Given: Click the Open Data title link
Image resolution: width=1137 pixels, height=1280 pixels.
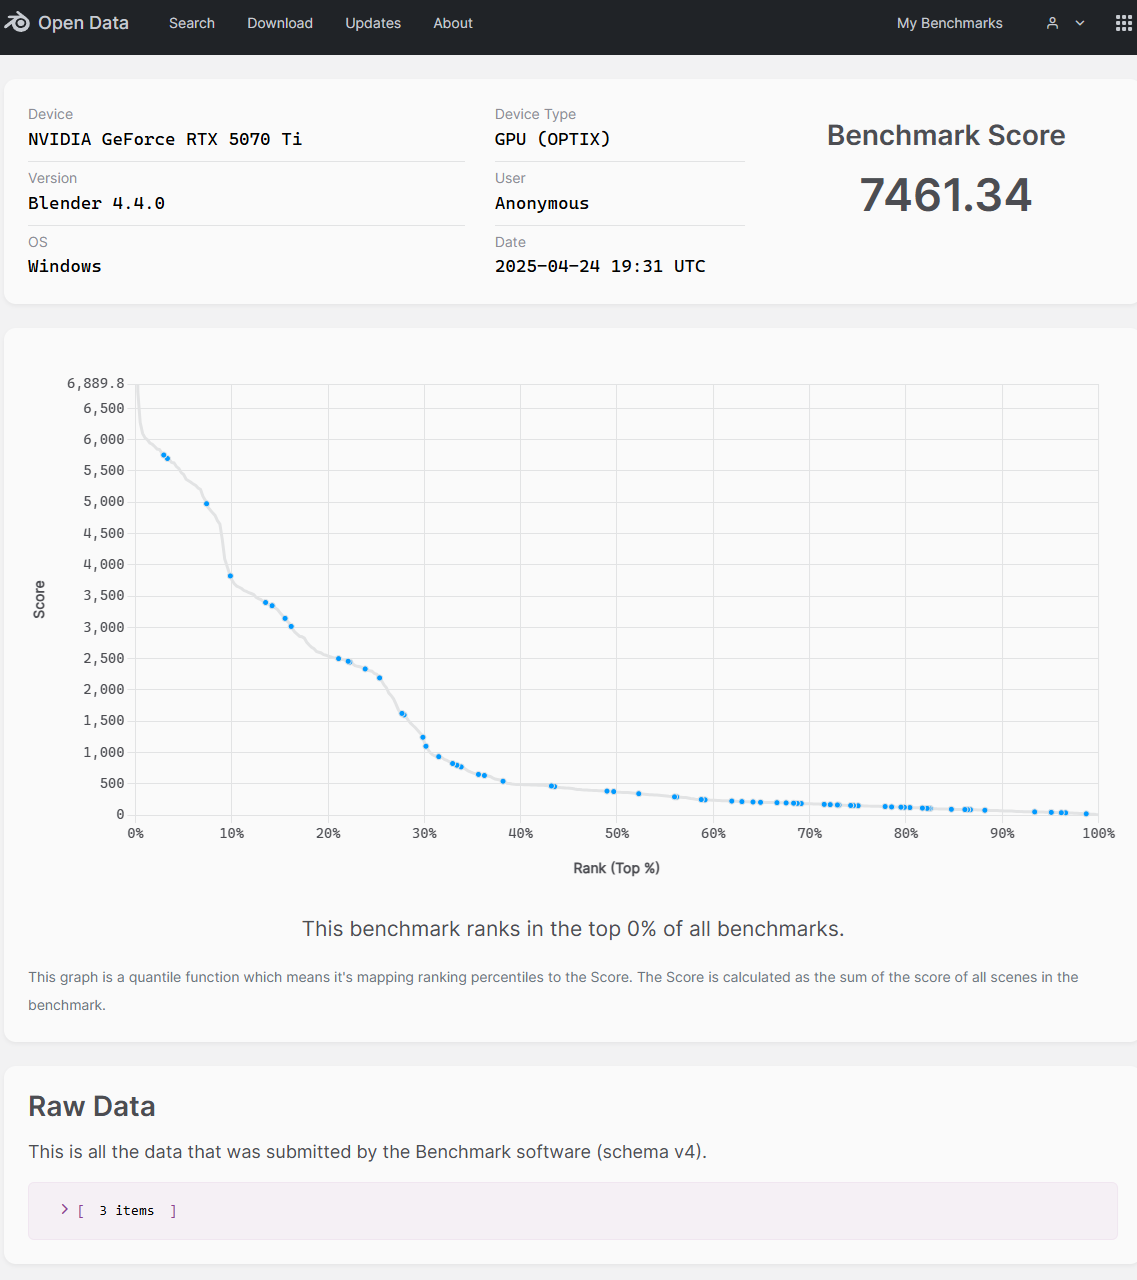Looking at the screenshot, I should (83, 23).
